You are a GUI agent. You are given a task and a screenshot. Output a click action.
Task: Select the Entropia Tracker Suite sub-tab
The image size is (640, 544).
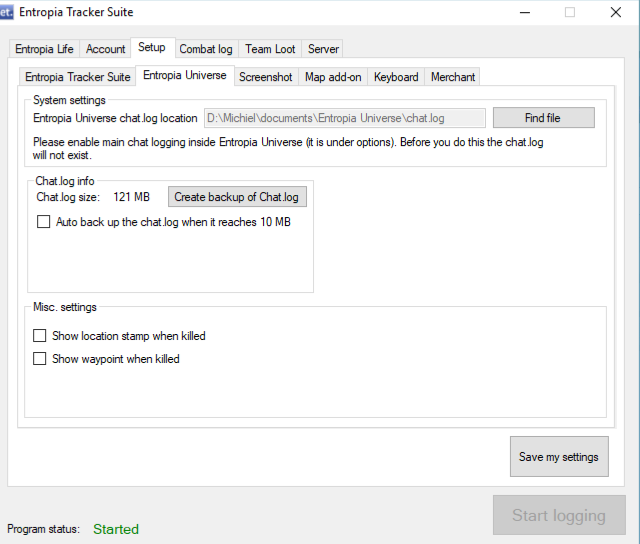click(78, 77)
